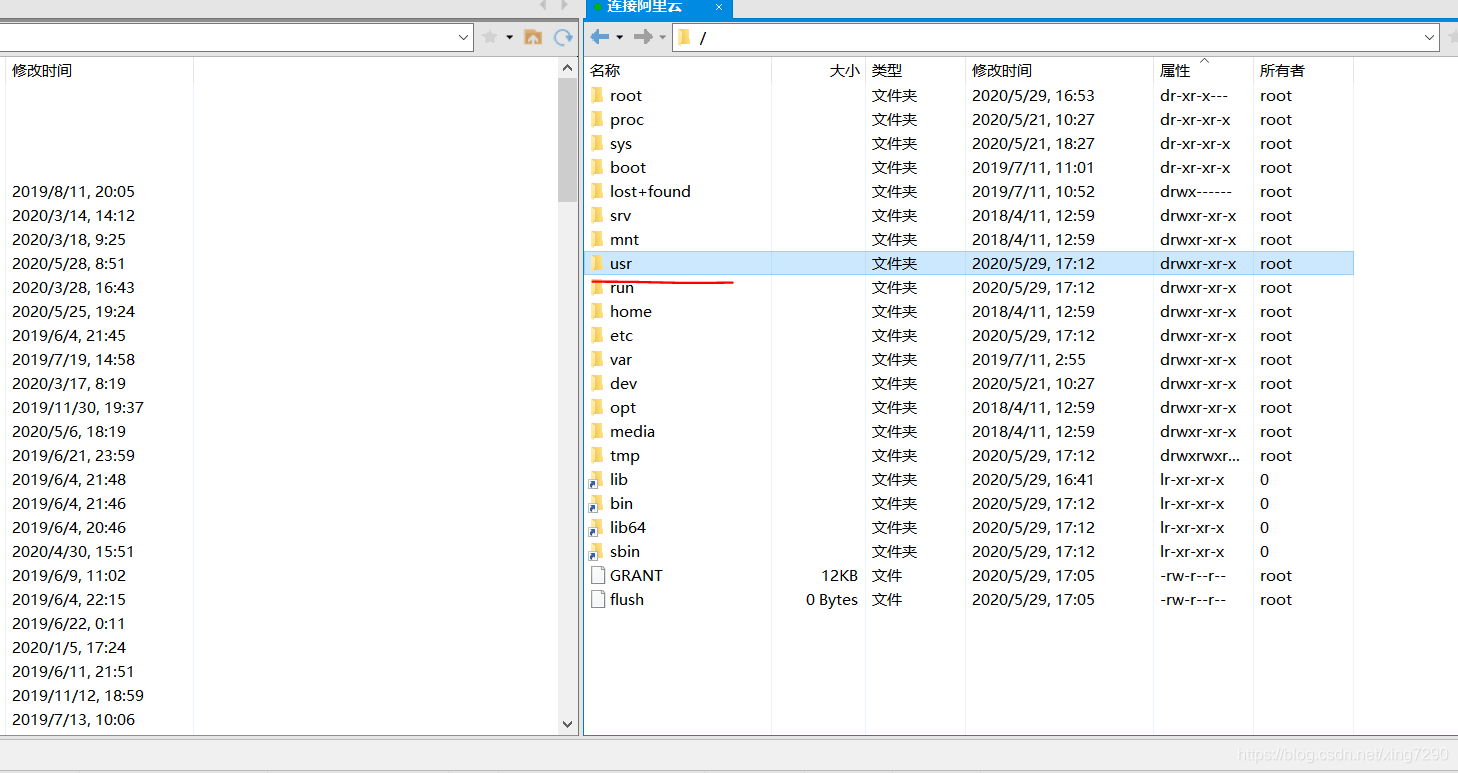Select the run folder icon

pyautogui.click(x=597, y=287)
